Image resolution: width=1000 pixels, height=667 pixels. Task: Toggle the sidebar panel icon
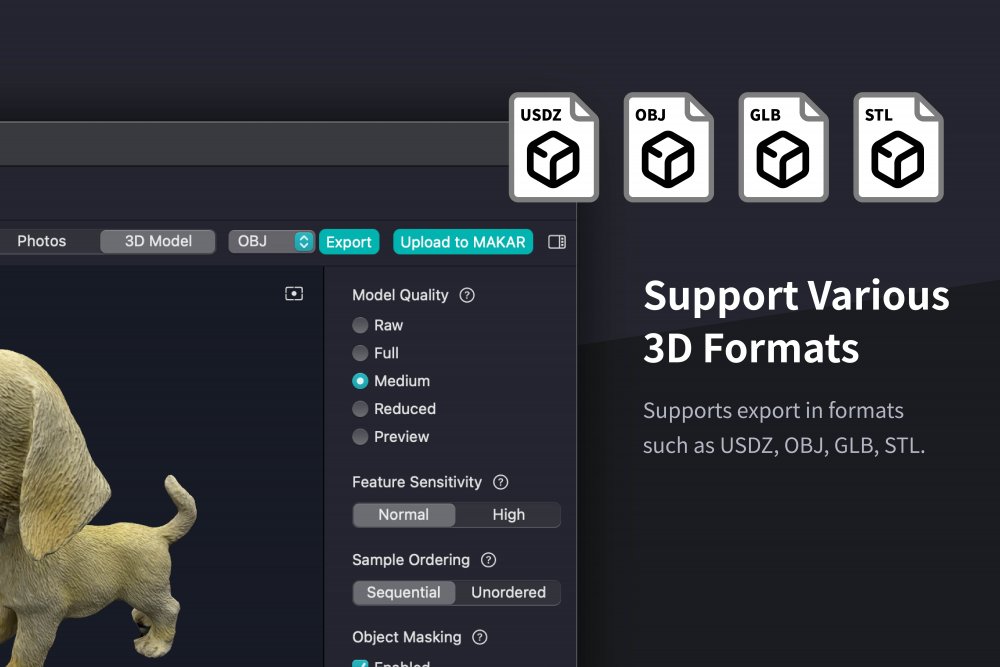pos(557,242)
